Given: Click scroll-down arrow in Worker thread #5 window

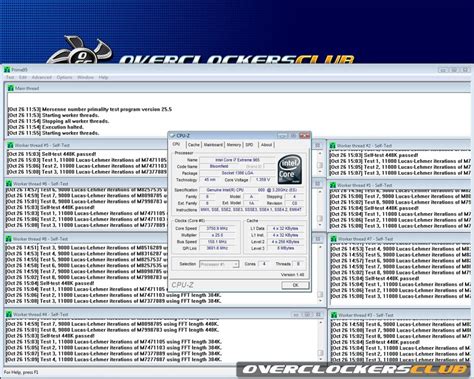Looking at the screenshot, I should point(320,172).
